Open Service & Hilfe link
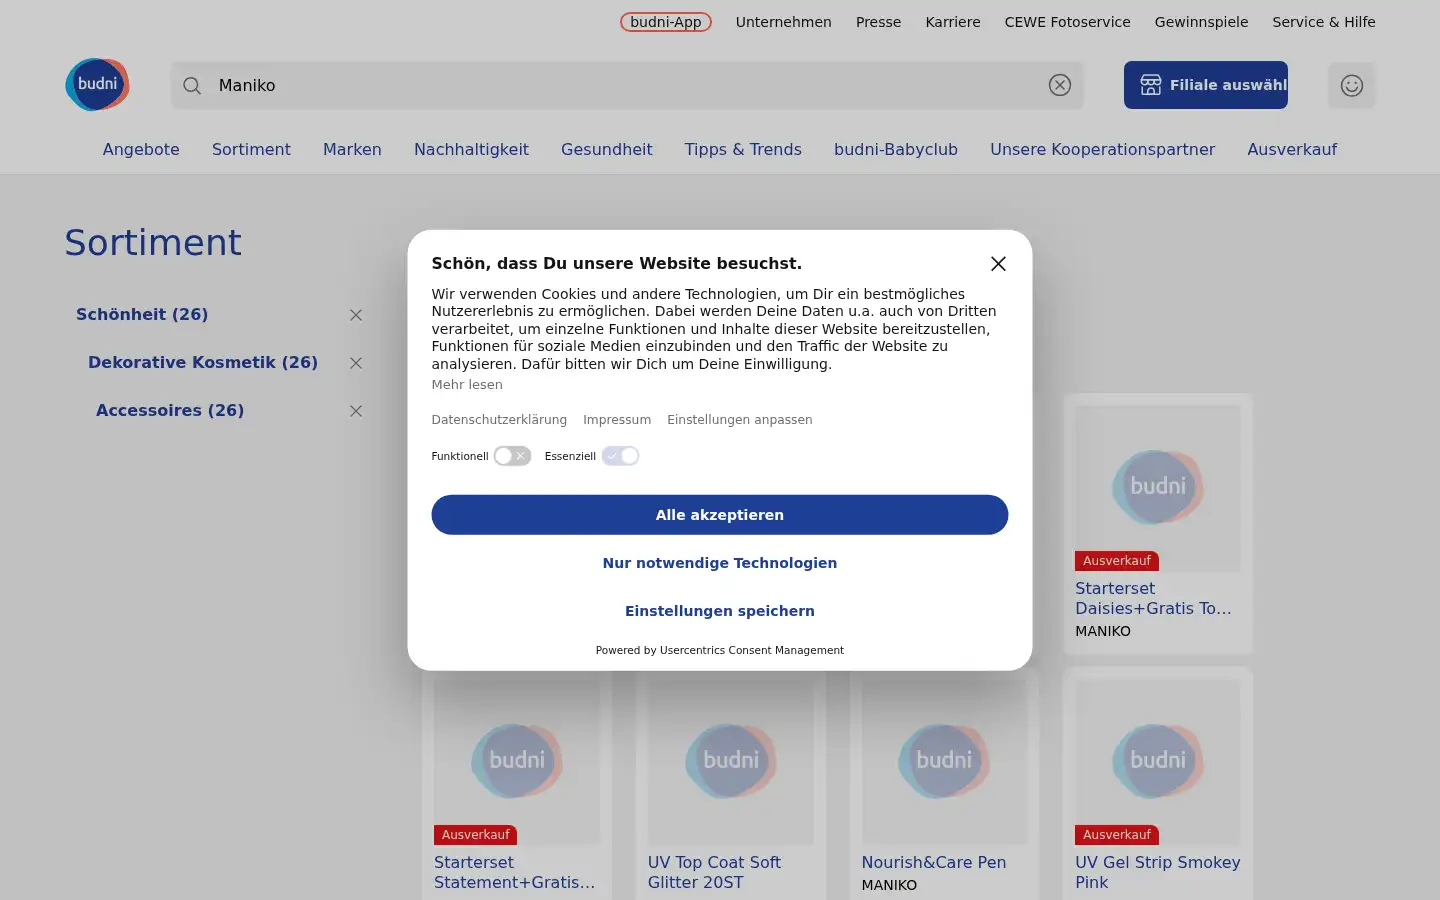 point(1324,22)
